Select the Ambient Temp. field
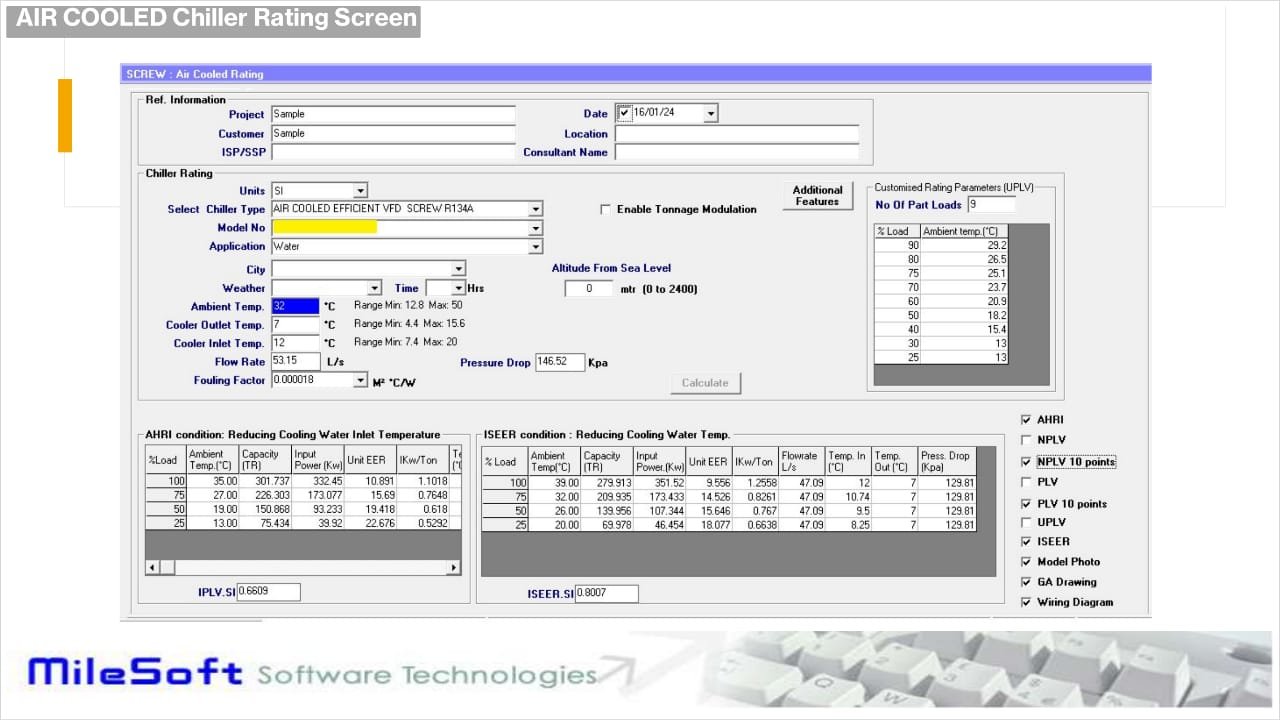The height and width of the screenshot is (720, 1280). (x=295, y=307)
